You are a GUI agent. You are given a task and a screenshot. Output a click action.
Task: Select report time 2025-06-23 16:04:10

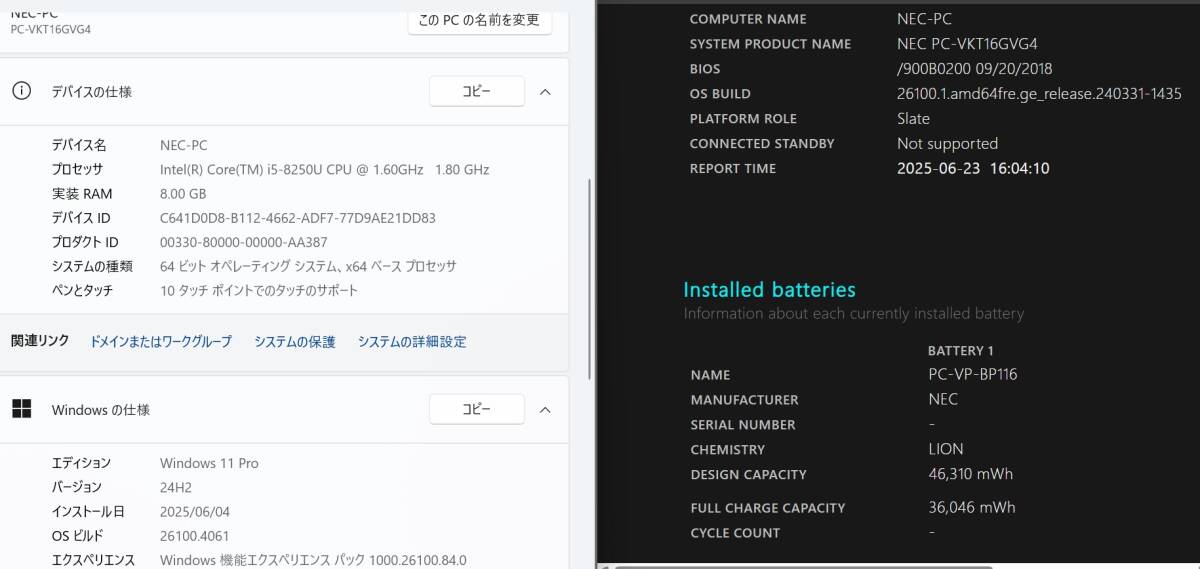click(x=973, y=169)
